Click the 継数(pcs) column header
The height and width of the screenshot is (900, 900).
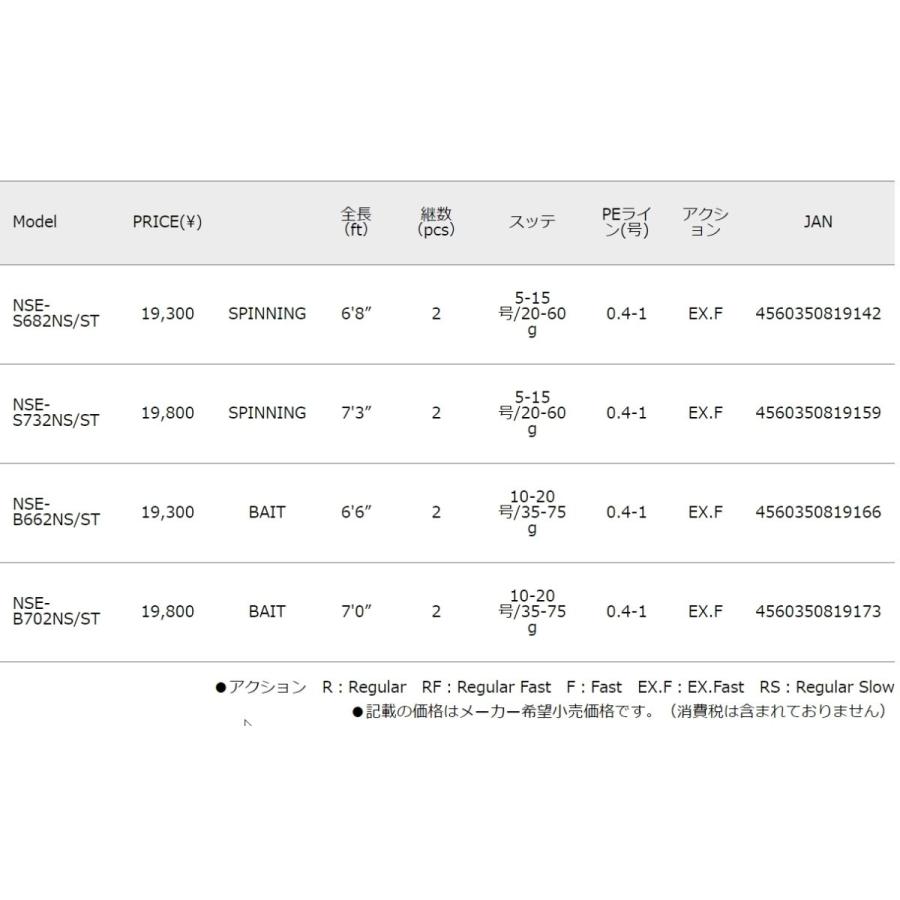coord(436,222)
